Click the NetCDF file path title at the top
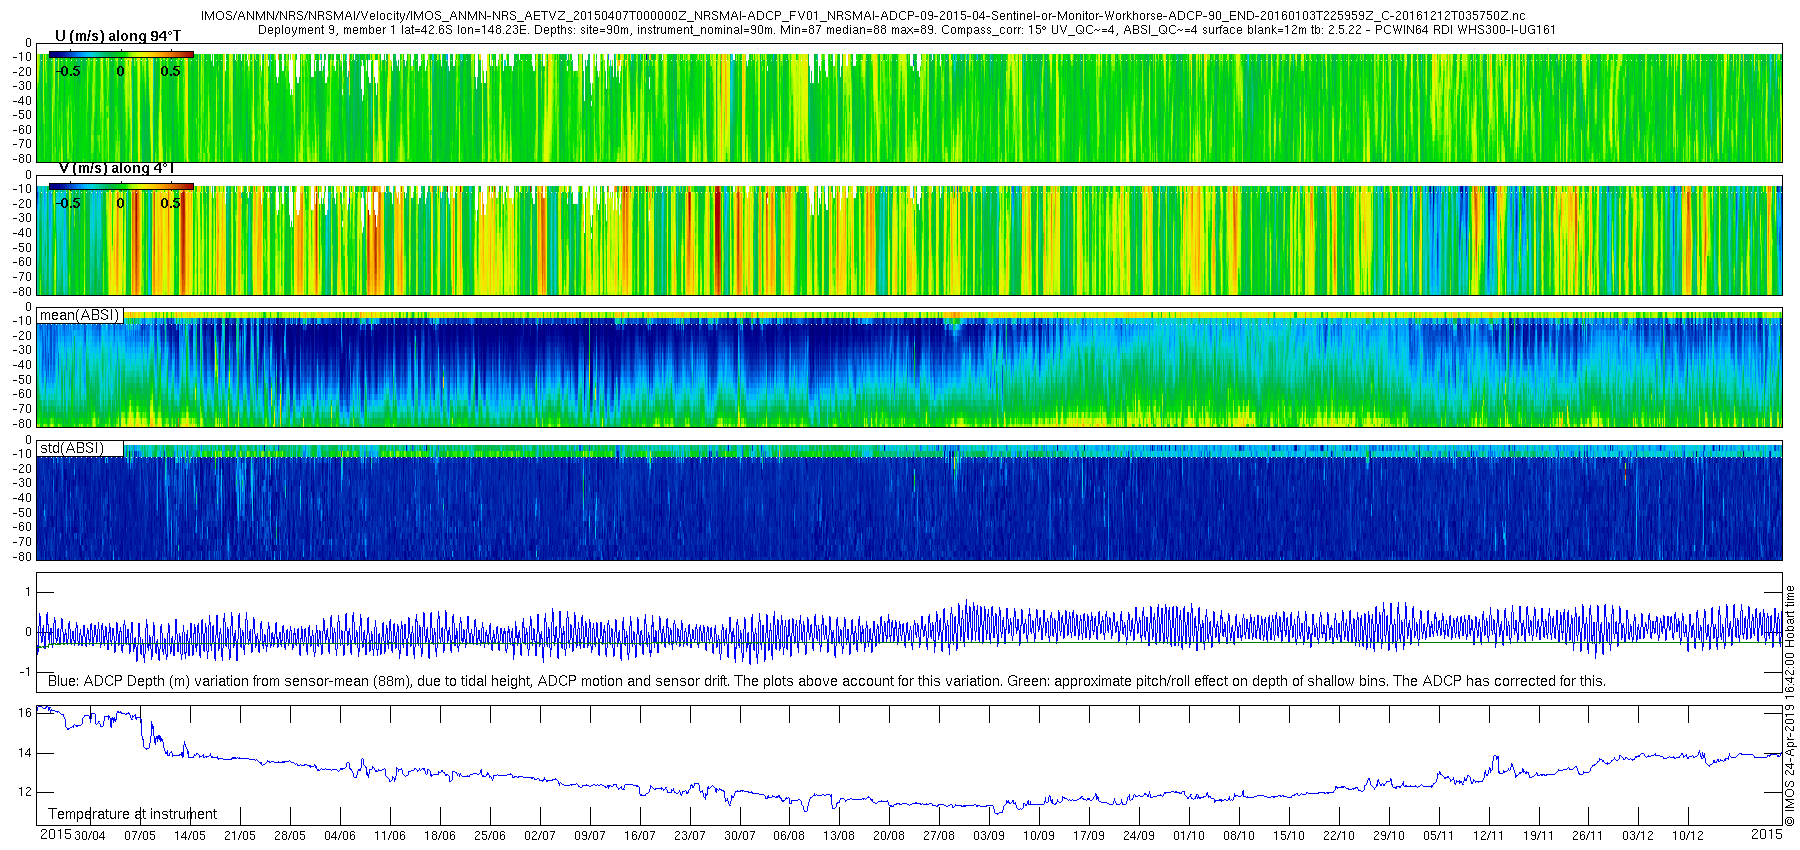1800x850 pixels. pyautogui.click(x=862, y=16)
